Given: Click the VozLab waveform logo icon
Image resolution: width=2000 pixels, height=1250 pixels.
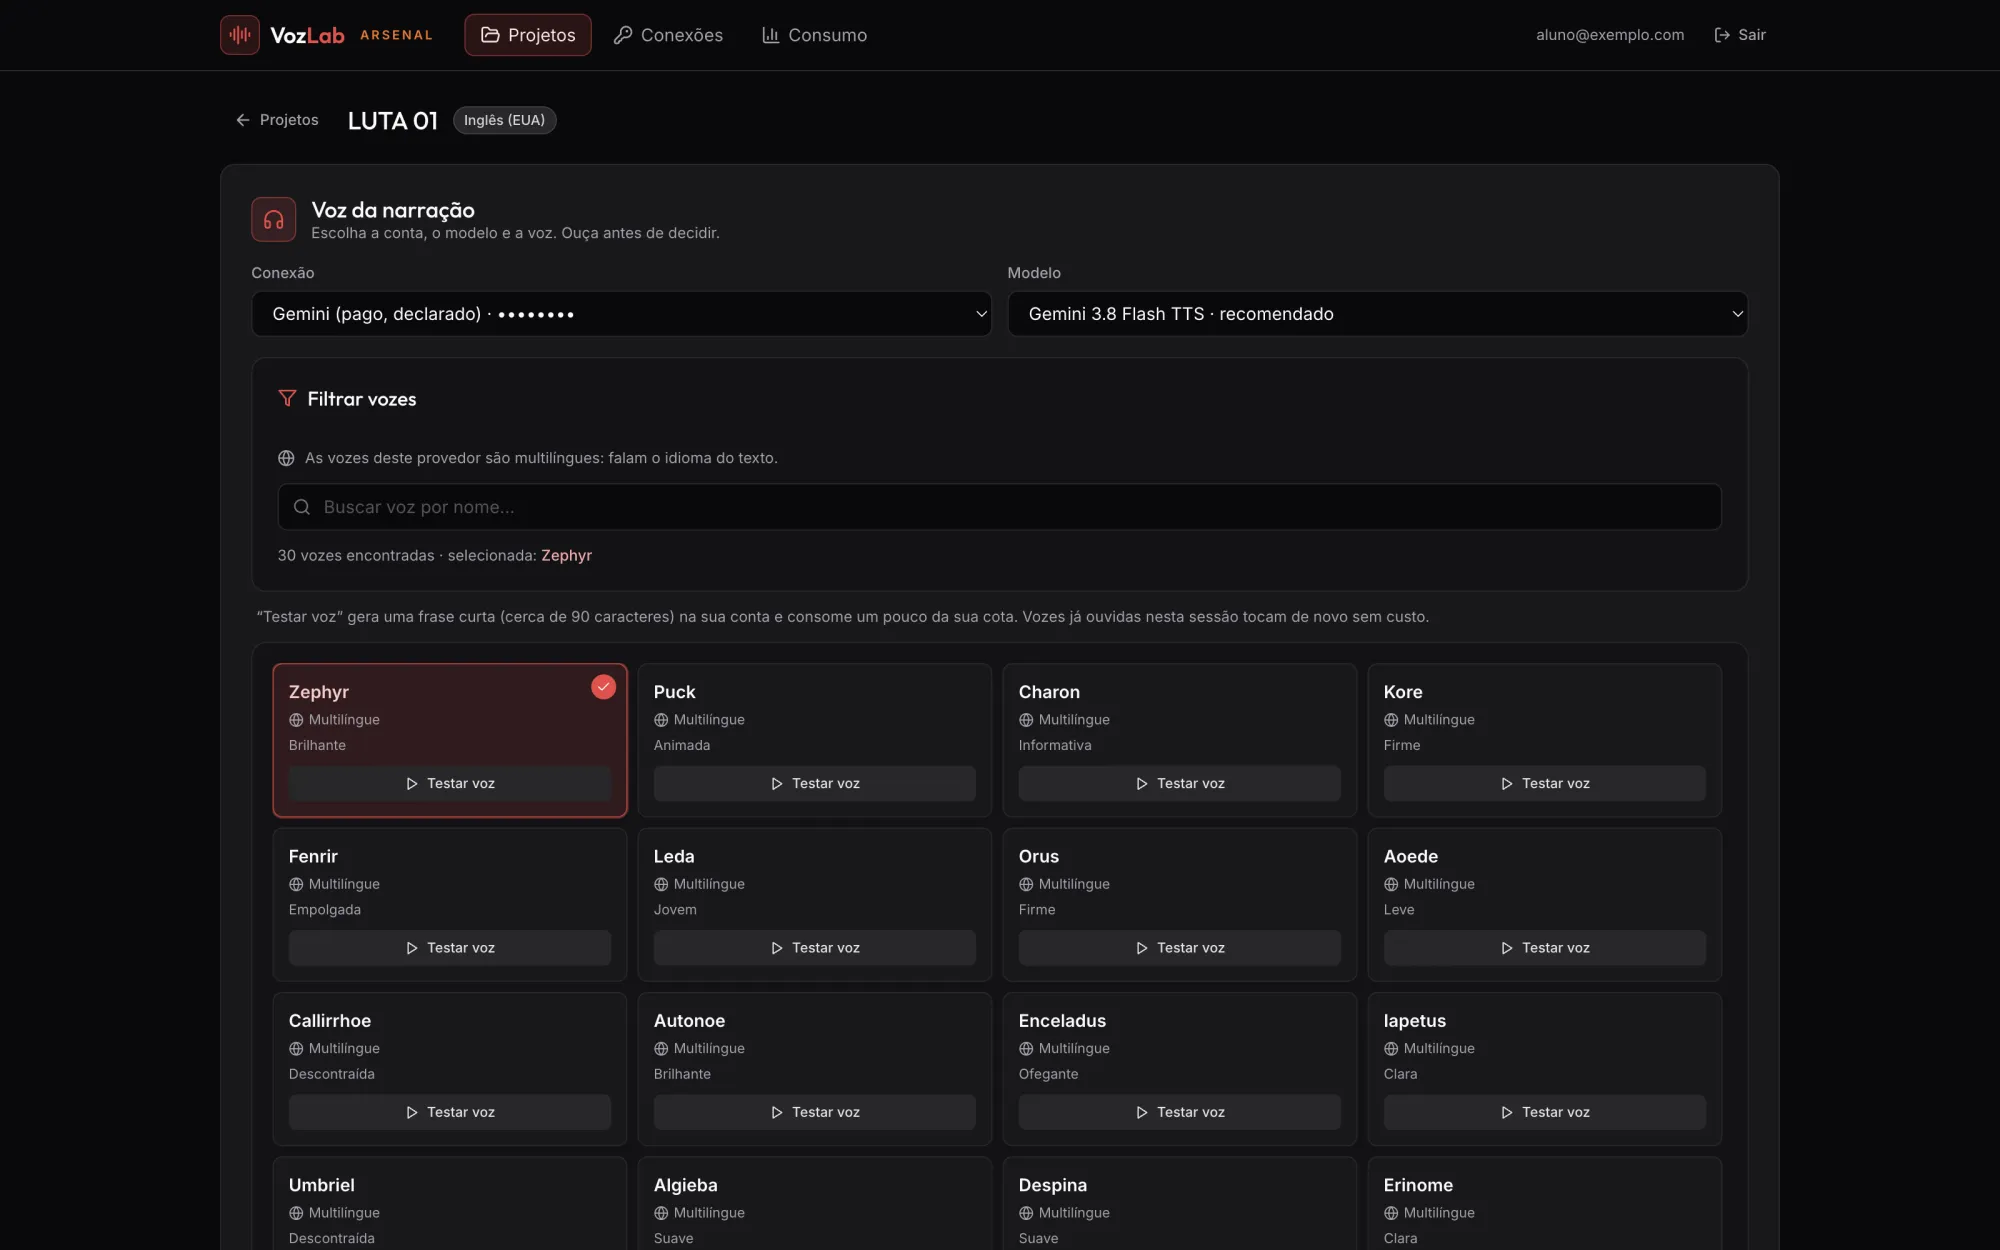Looking at the screenshot, I should [x=240, y=35].
